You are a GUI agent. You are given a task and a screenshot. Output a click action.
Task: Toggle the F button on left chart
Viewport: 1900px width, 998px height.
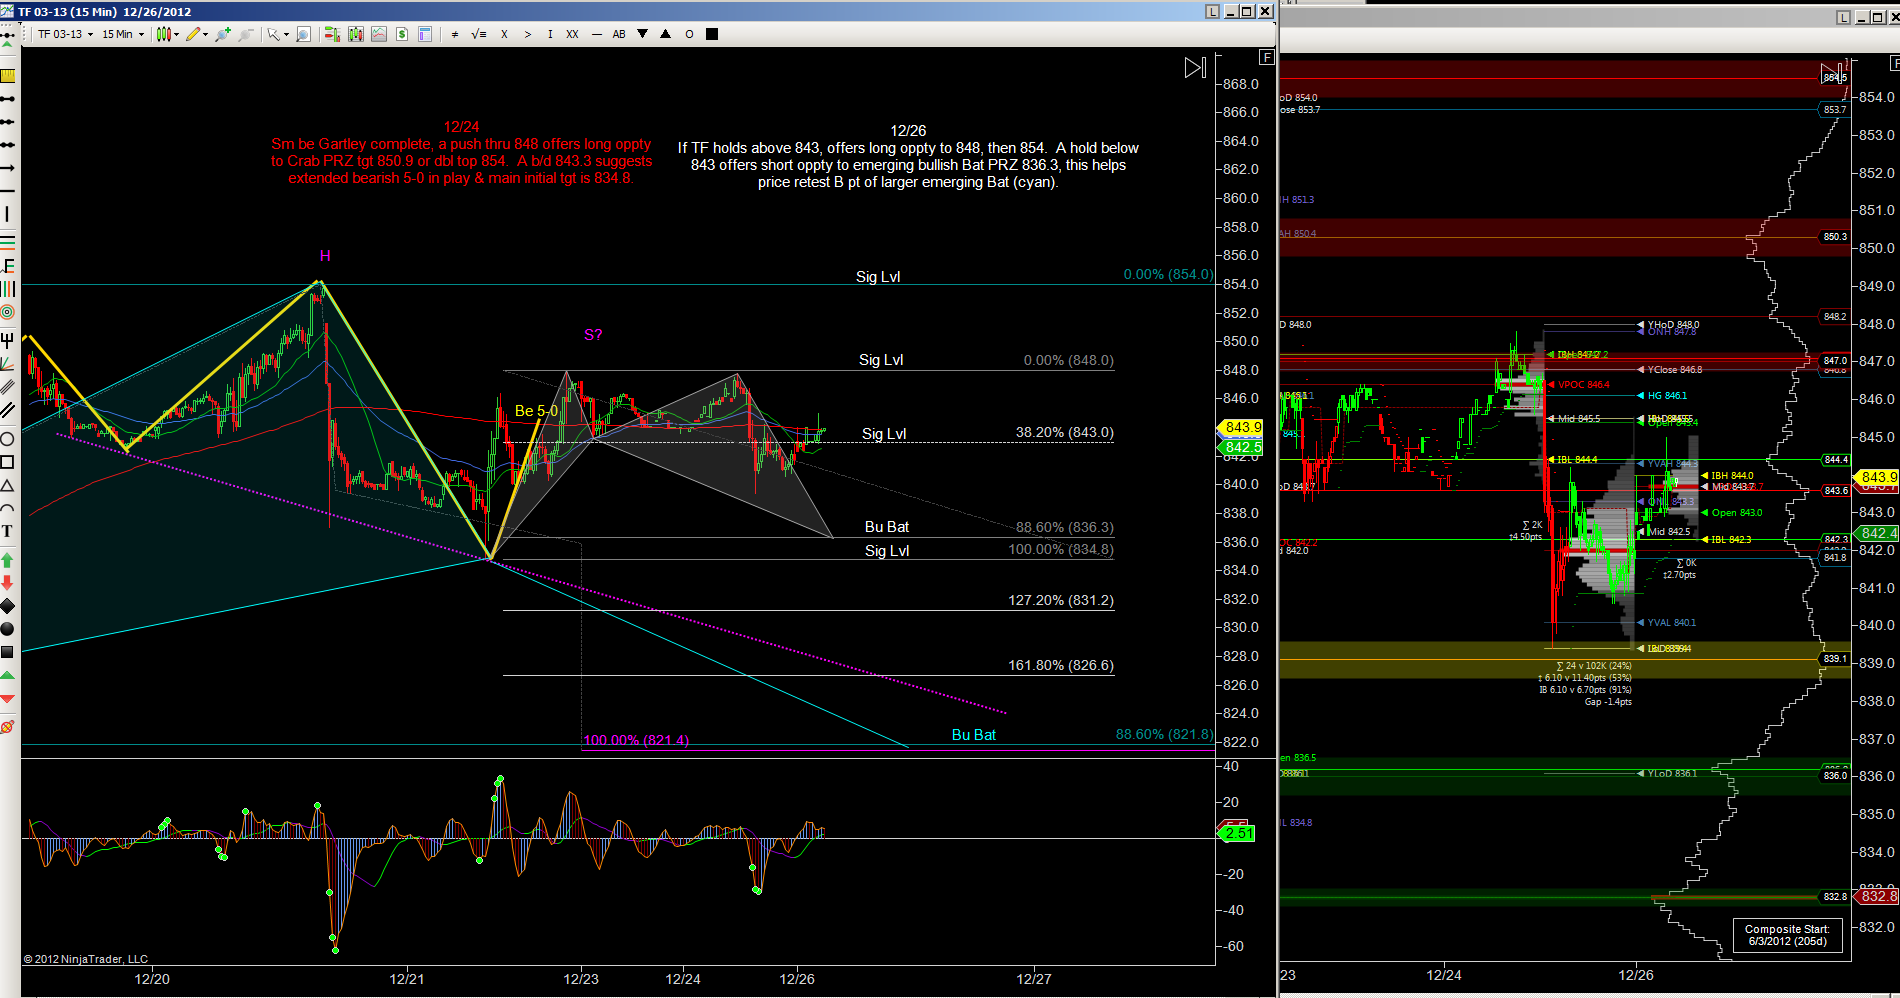pyautogui.click(x=1267, y=58)
